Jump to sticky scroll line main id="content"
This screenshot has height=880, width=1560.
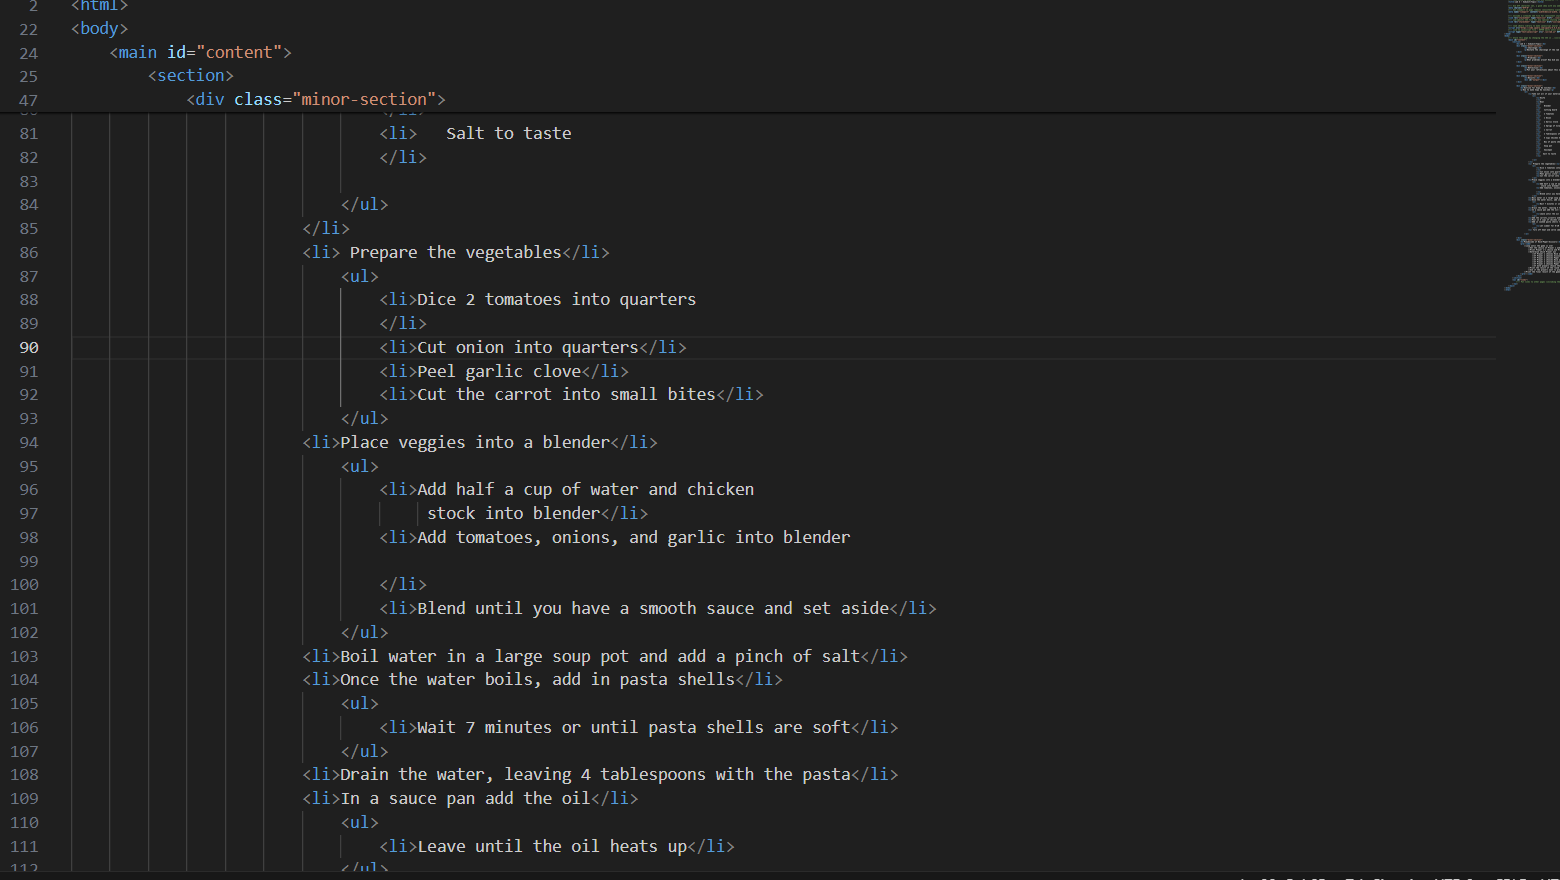(x=200, y=52)
